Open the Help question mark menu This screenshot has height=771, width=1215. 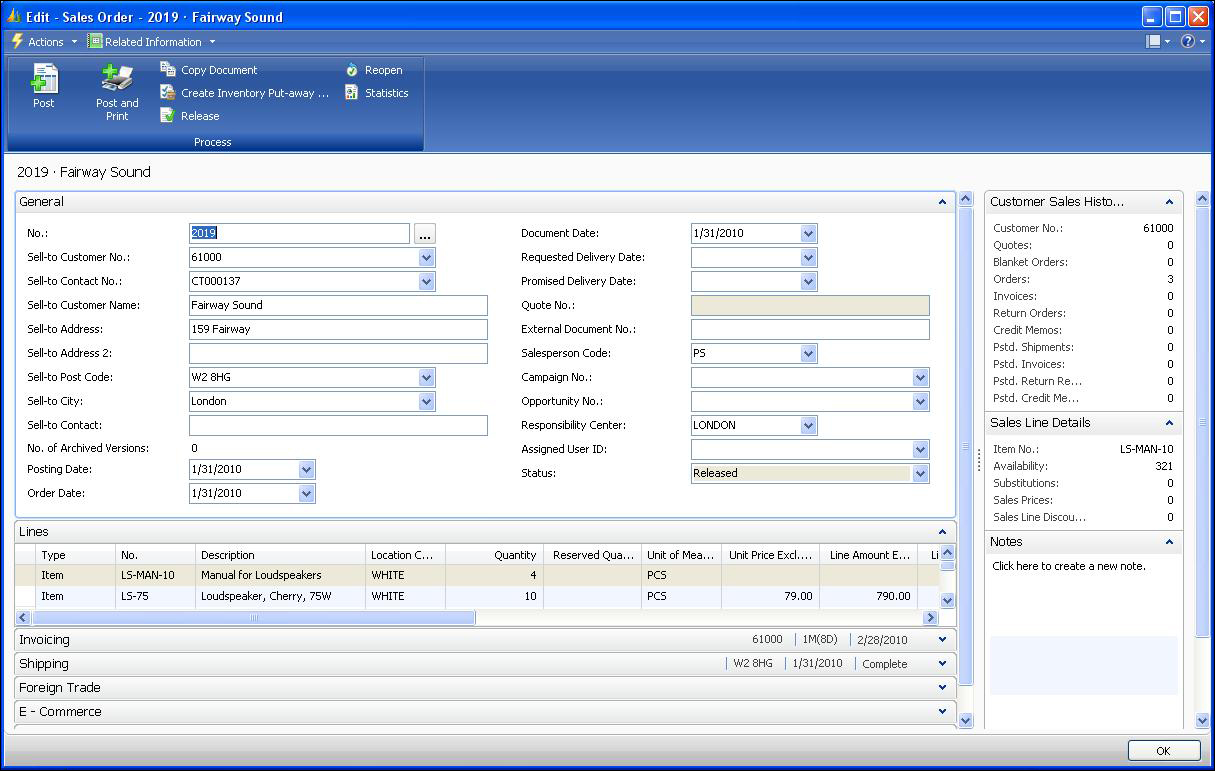click(x=1193, y=42)
